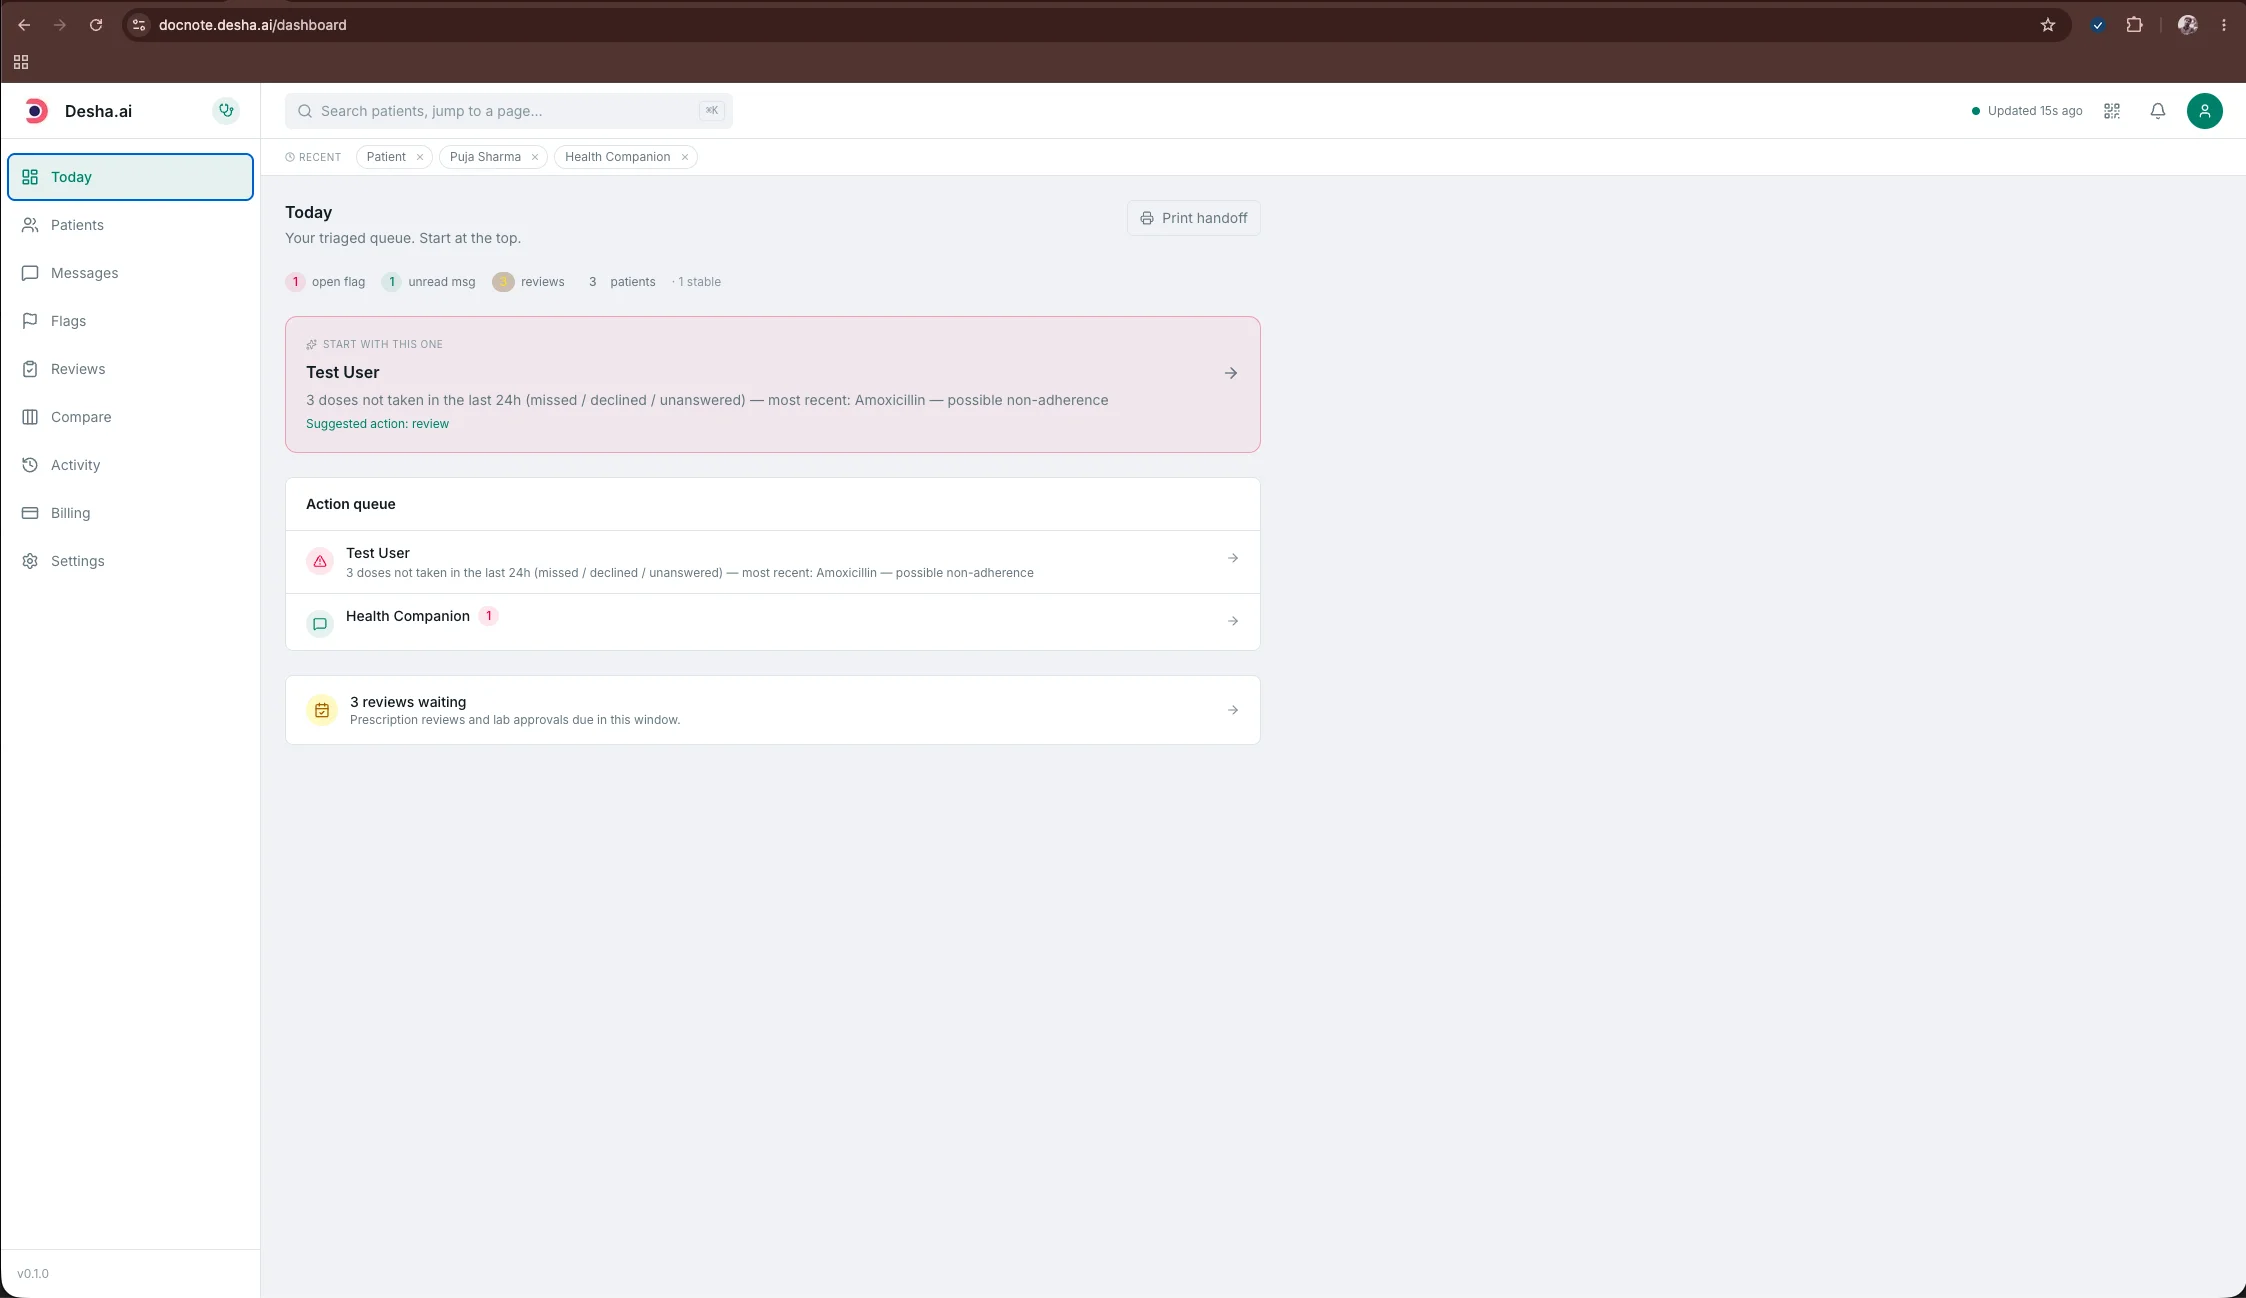Image resolution: width=2246 pixels, height=1298 pixels.
Task: Click the '1 stable' status text
Action: coord(699,282)
